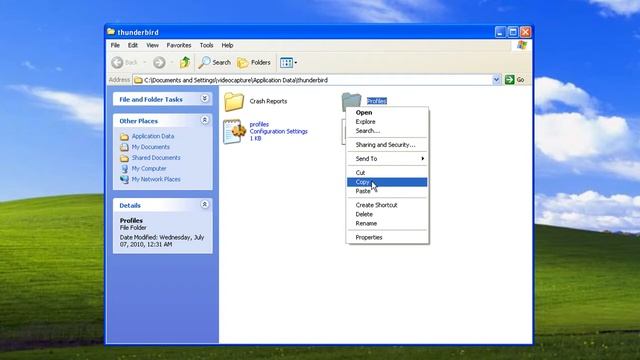Screen dimensions: 640x360
Task: Click the Shared Documents folder icon
Action: pos(124,158)
